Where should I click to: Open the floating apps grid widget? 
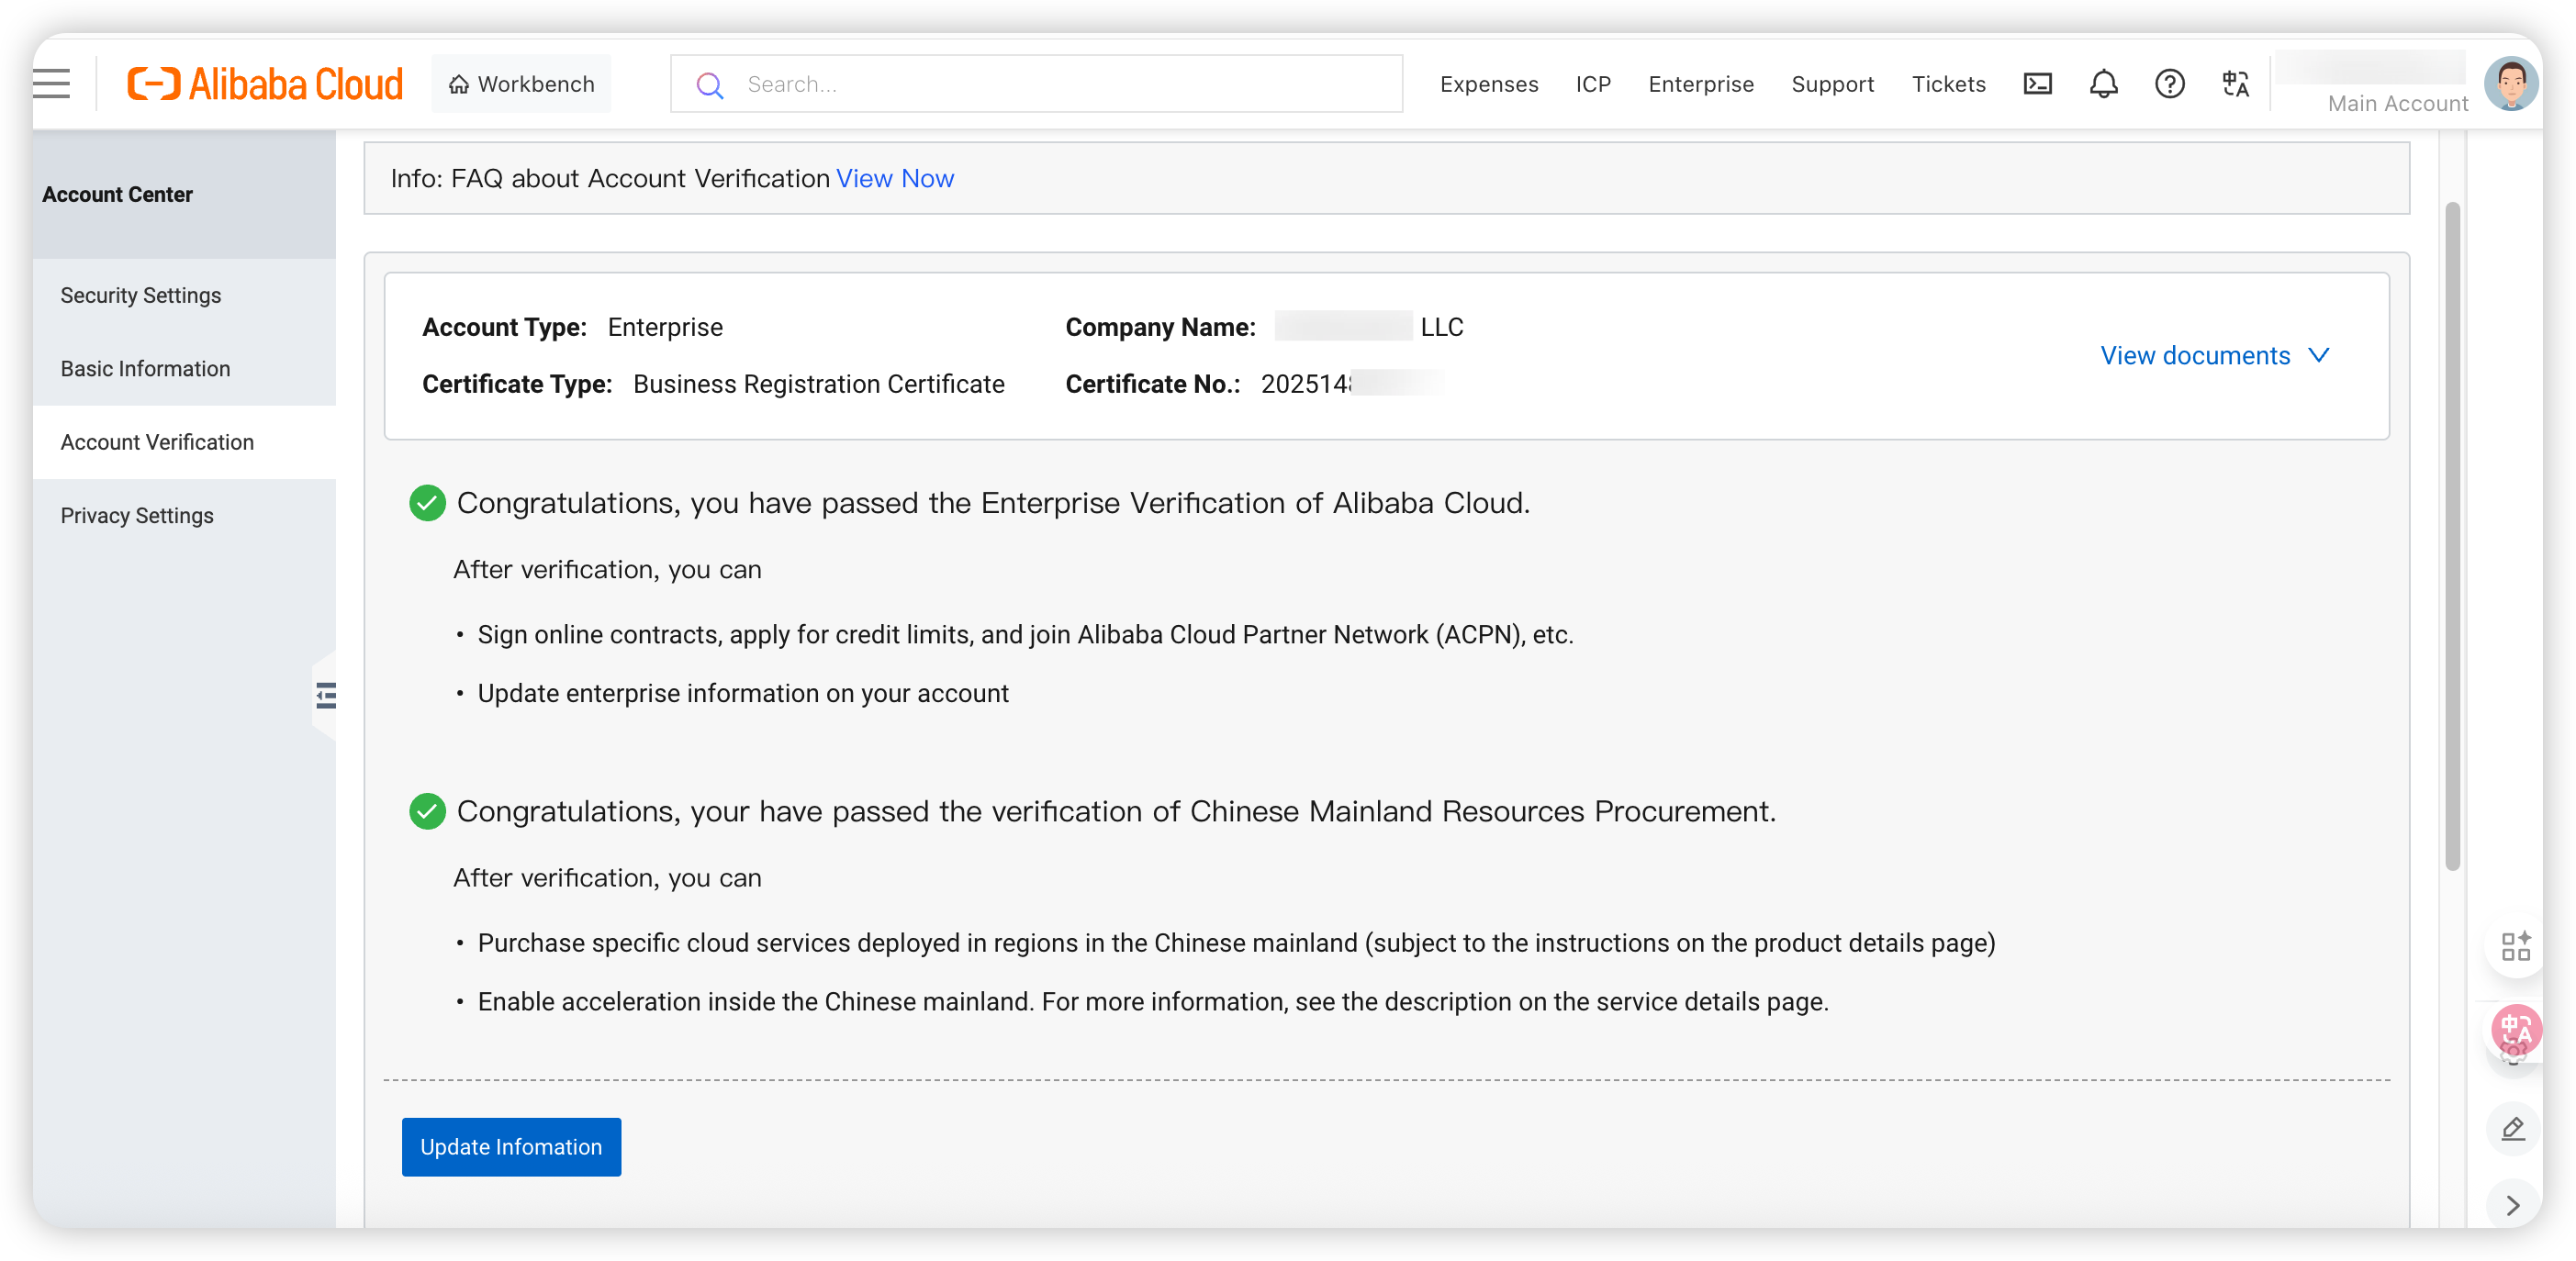click(2515, 946)
